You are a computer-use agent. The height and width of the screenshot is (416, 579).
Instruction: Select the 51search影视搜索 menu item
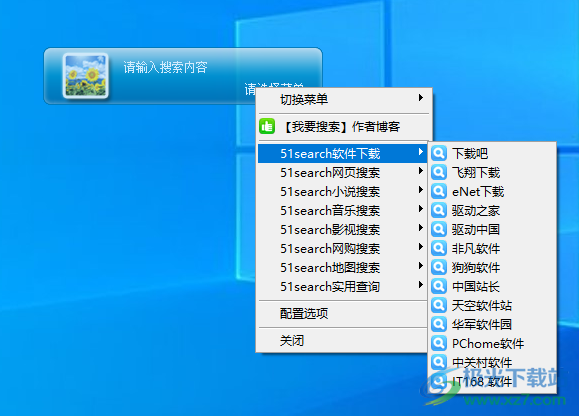[343, 230]
